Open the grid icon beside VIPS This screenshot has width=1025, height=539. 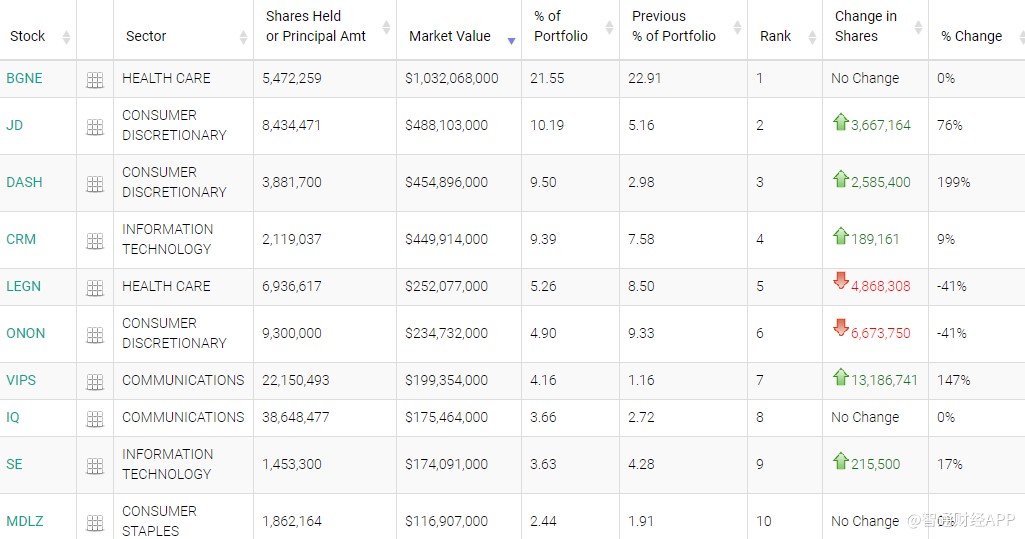(x=95, y=382)
